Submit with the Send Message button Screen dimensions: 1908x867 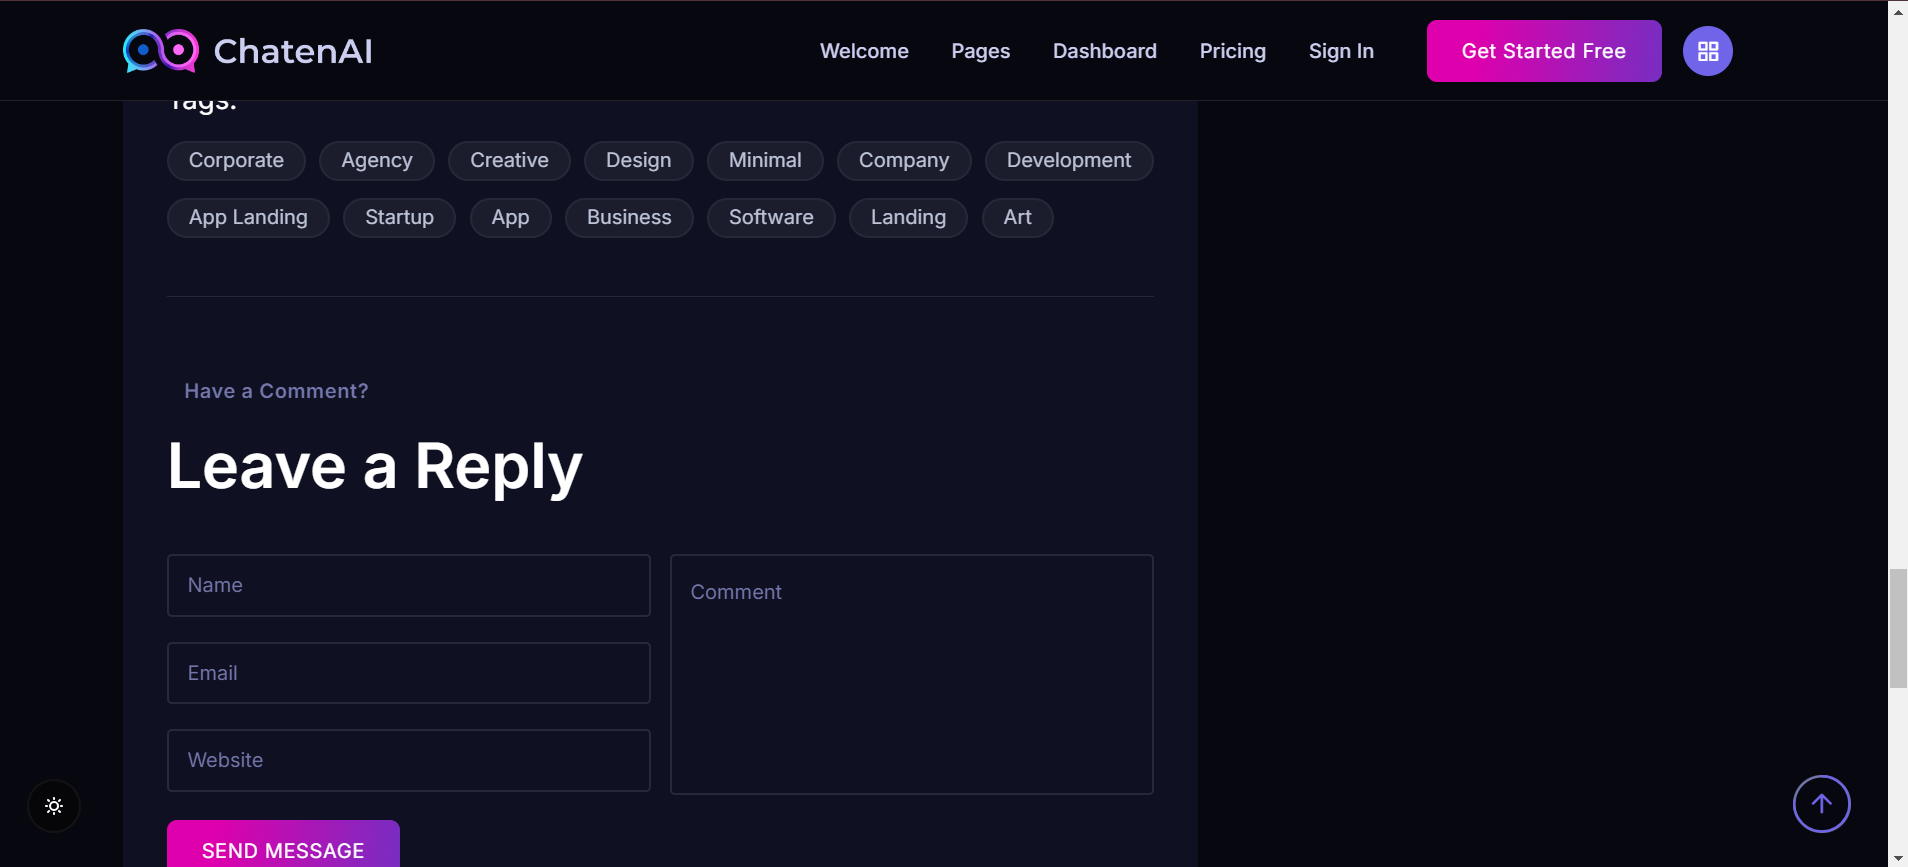click(283, 847)
